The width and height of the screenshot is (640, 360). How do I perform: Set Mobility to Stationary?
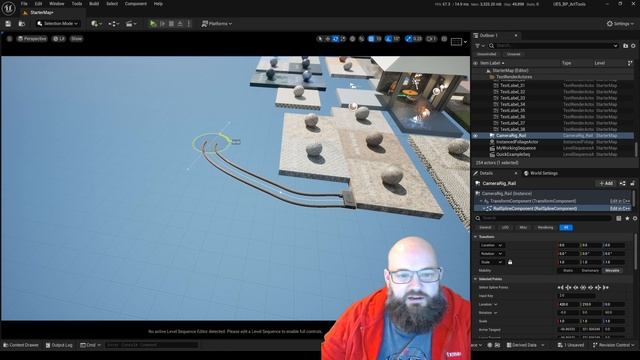590,271
